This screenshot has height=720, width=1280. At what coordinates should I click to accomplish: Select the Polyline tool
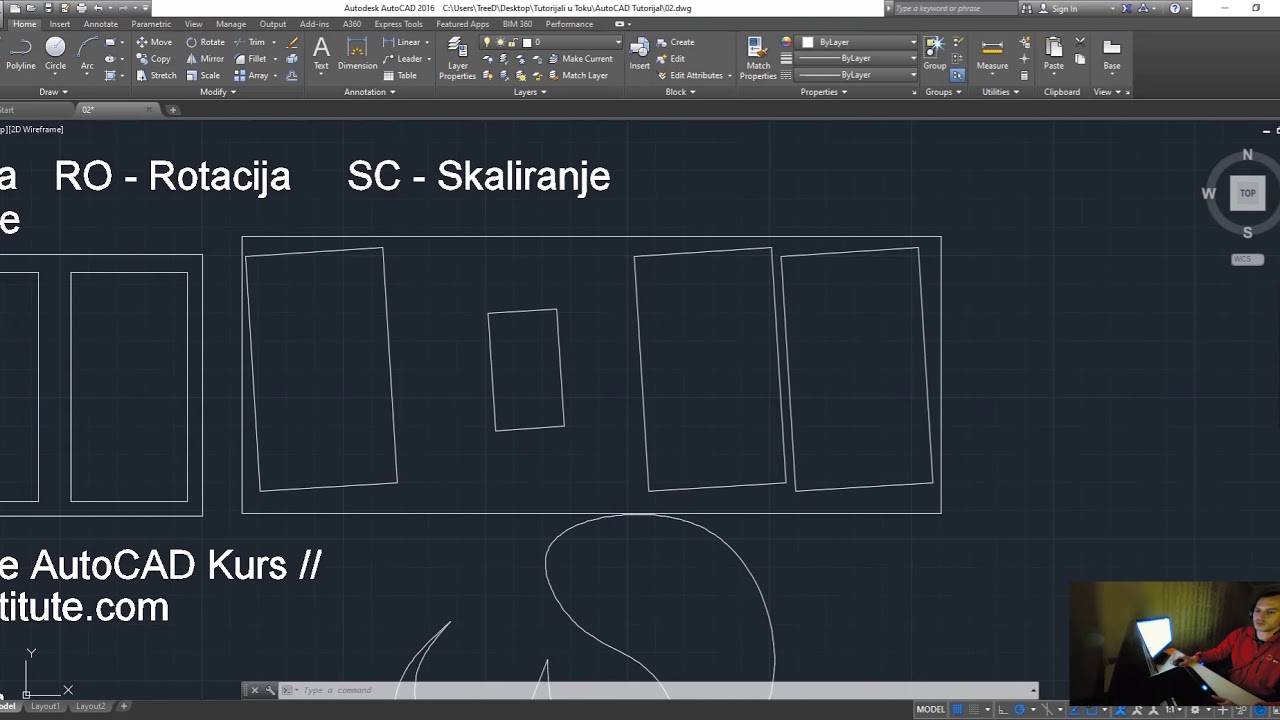20,53
